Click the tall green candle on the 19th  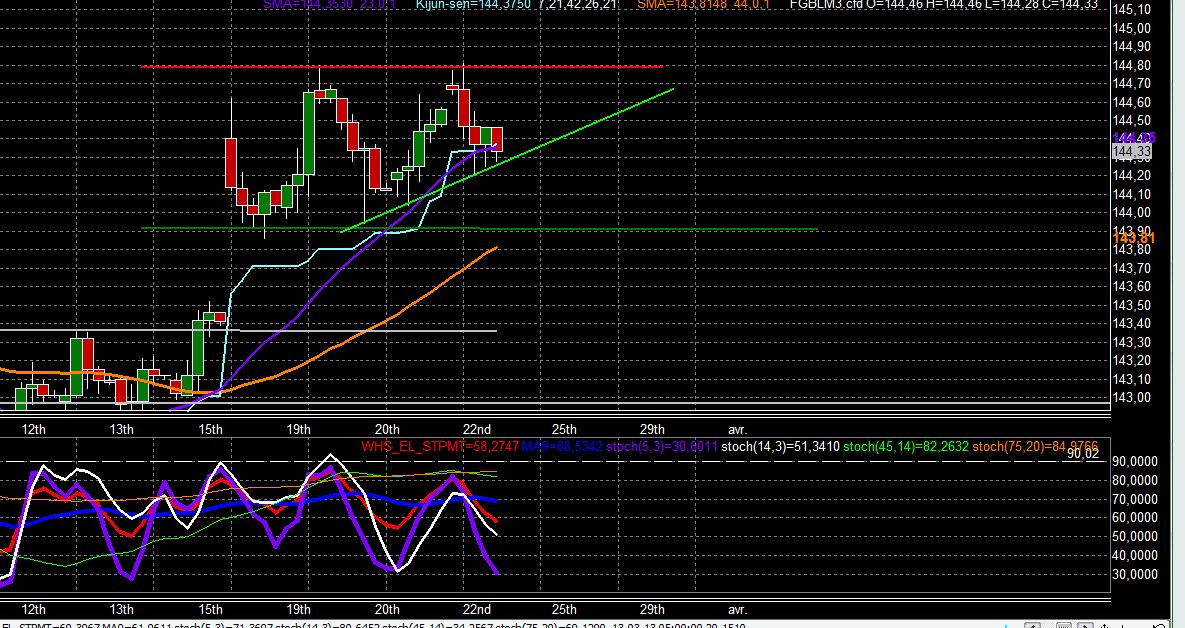(x=308, y=133)
